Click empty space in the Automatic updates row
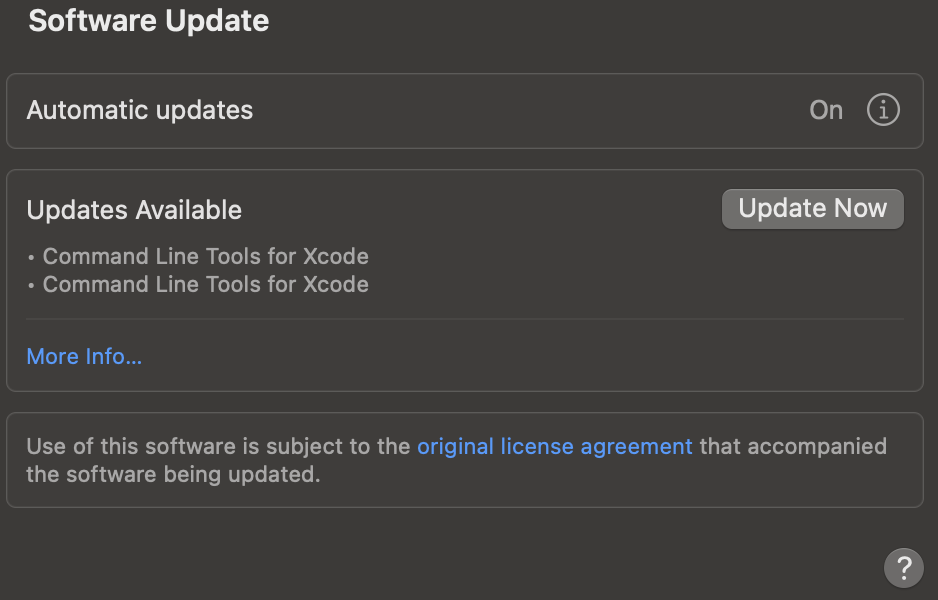This screenshot has height=600, width=938. point(526,111)
